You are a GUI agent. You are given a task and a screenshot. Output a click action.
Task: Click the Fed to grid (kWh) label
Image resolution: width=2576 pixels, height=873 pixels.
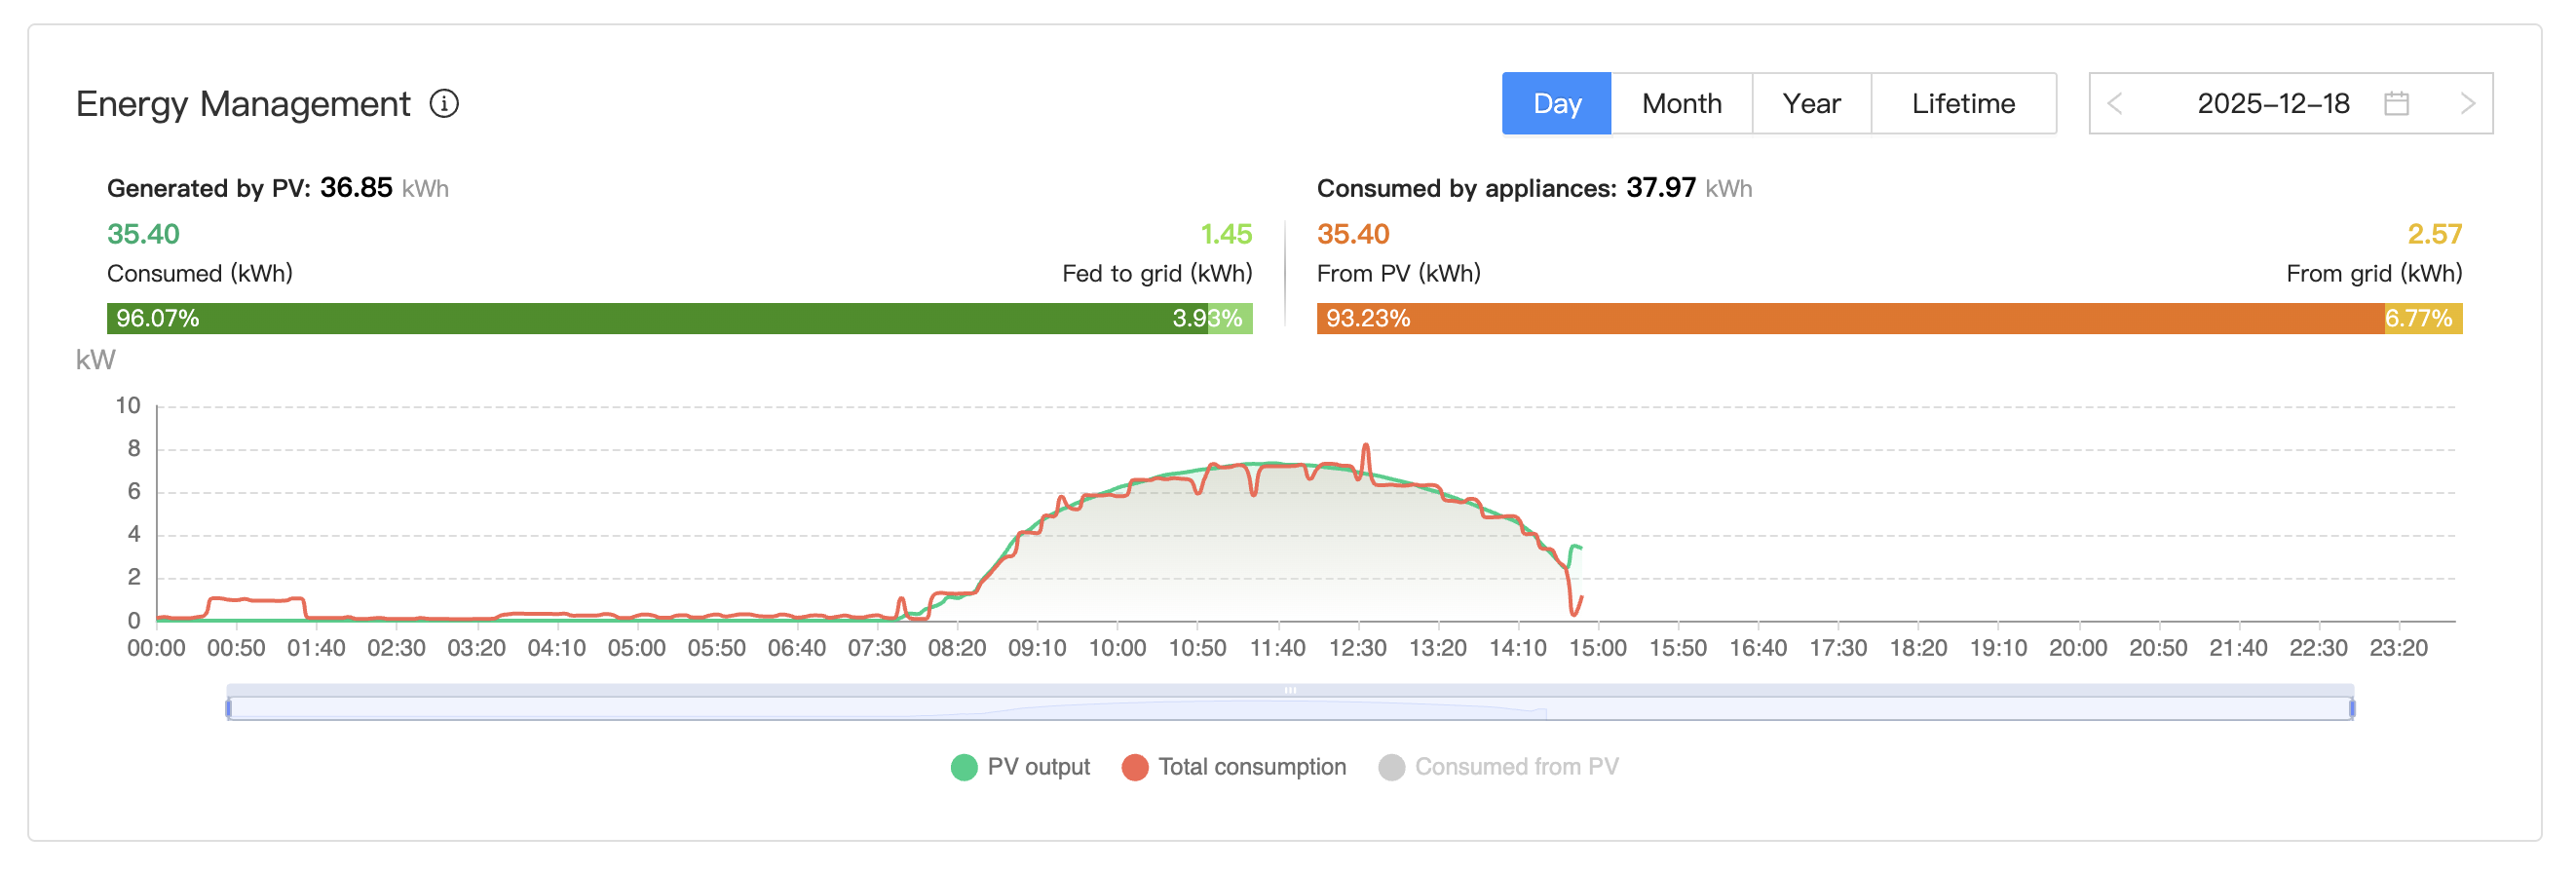click(x=1157, y=274)
